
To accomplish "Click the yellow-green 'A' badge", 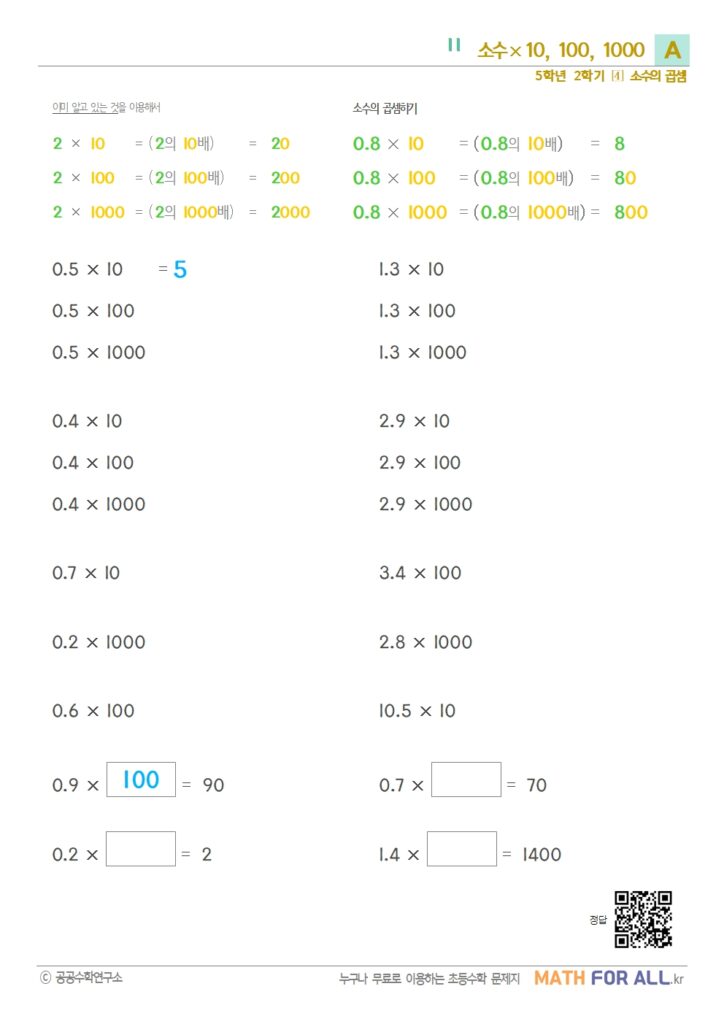I will [672, 50].
